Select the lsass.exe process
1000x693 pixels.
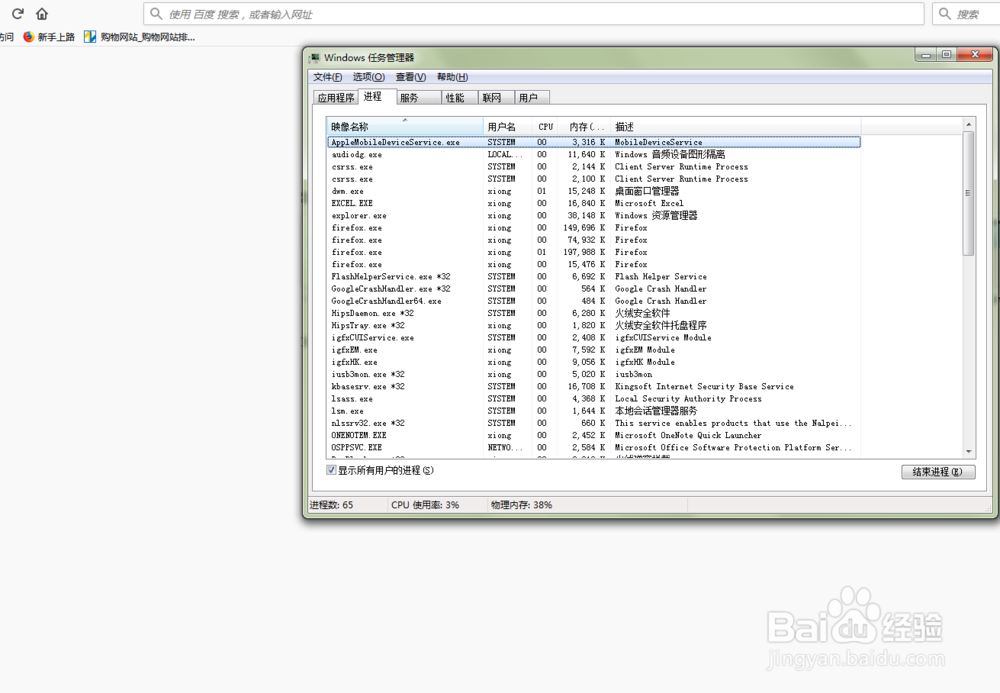(x=594, y=398)
